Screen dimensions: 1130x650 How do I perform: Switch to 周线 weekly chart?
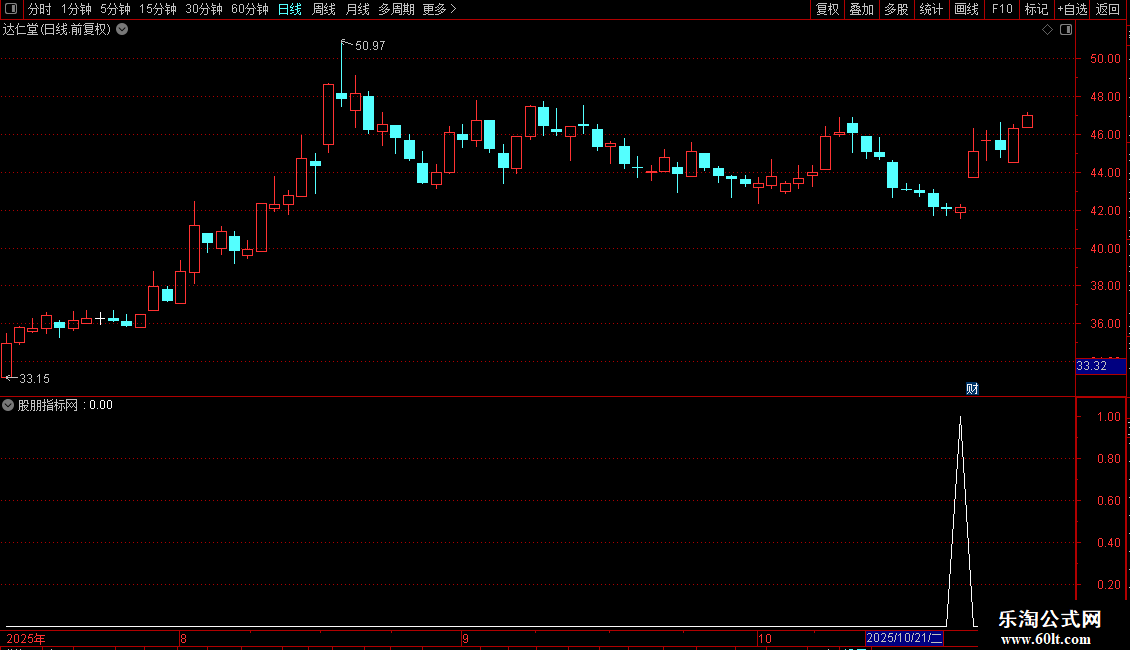click(324, 9)
